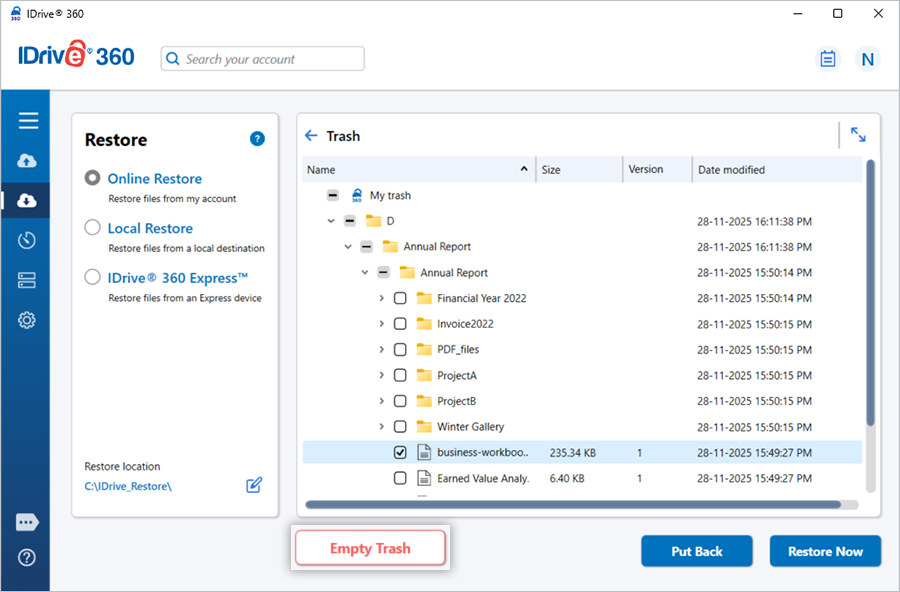Open the activity log calendar icon
The image size is (900, 592).
pyautogui.click(x=827, y=59)
